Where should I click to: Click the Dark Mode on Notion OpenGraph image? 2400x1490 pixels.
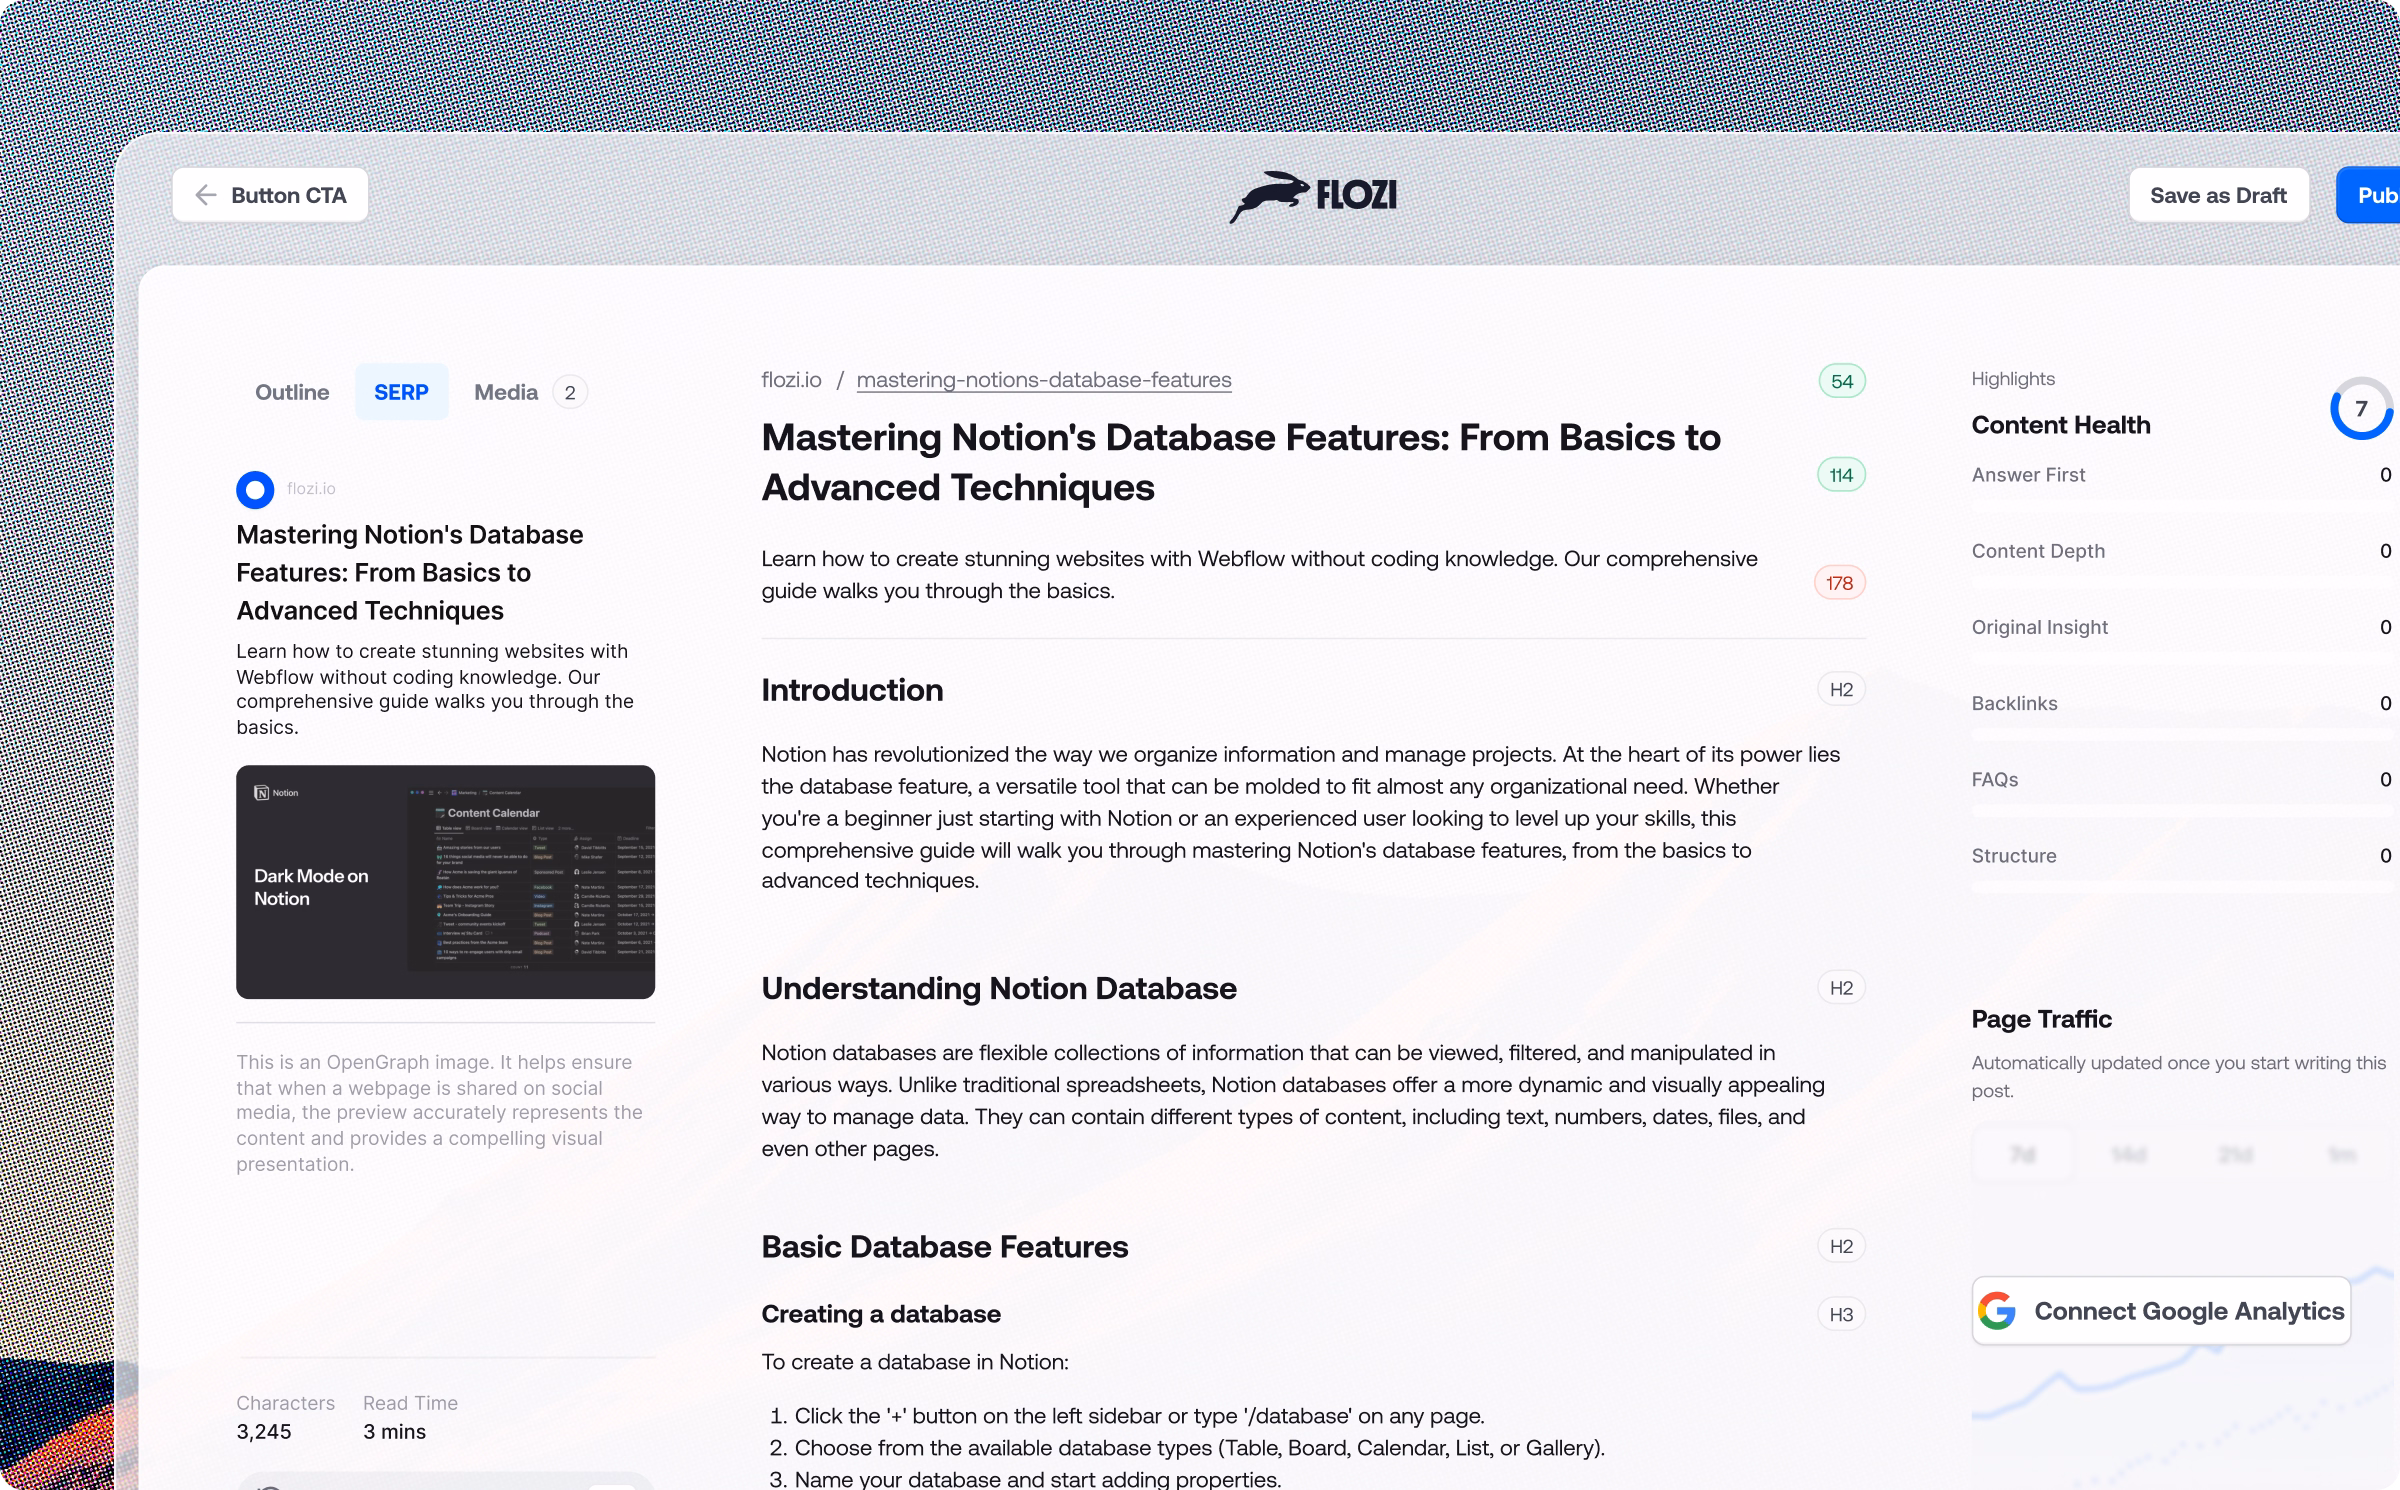click(x=445, y=882)
